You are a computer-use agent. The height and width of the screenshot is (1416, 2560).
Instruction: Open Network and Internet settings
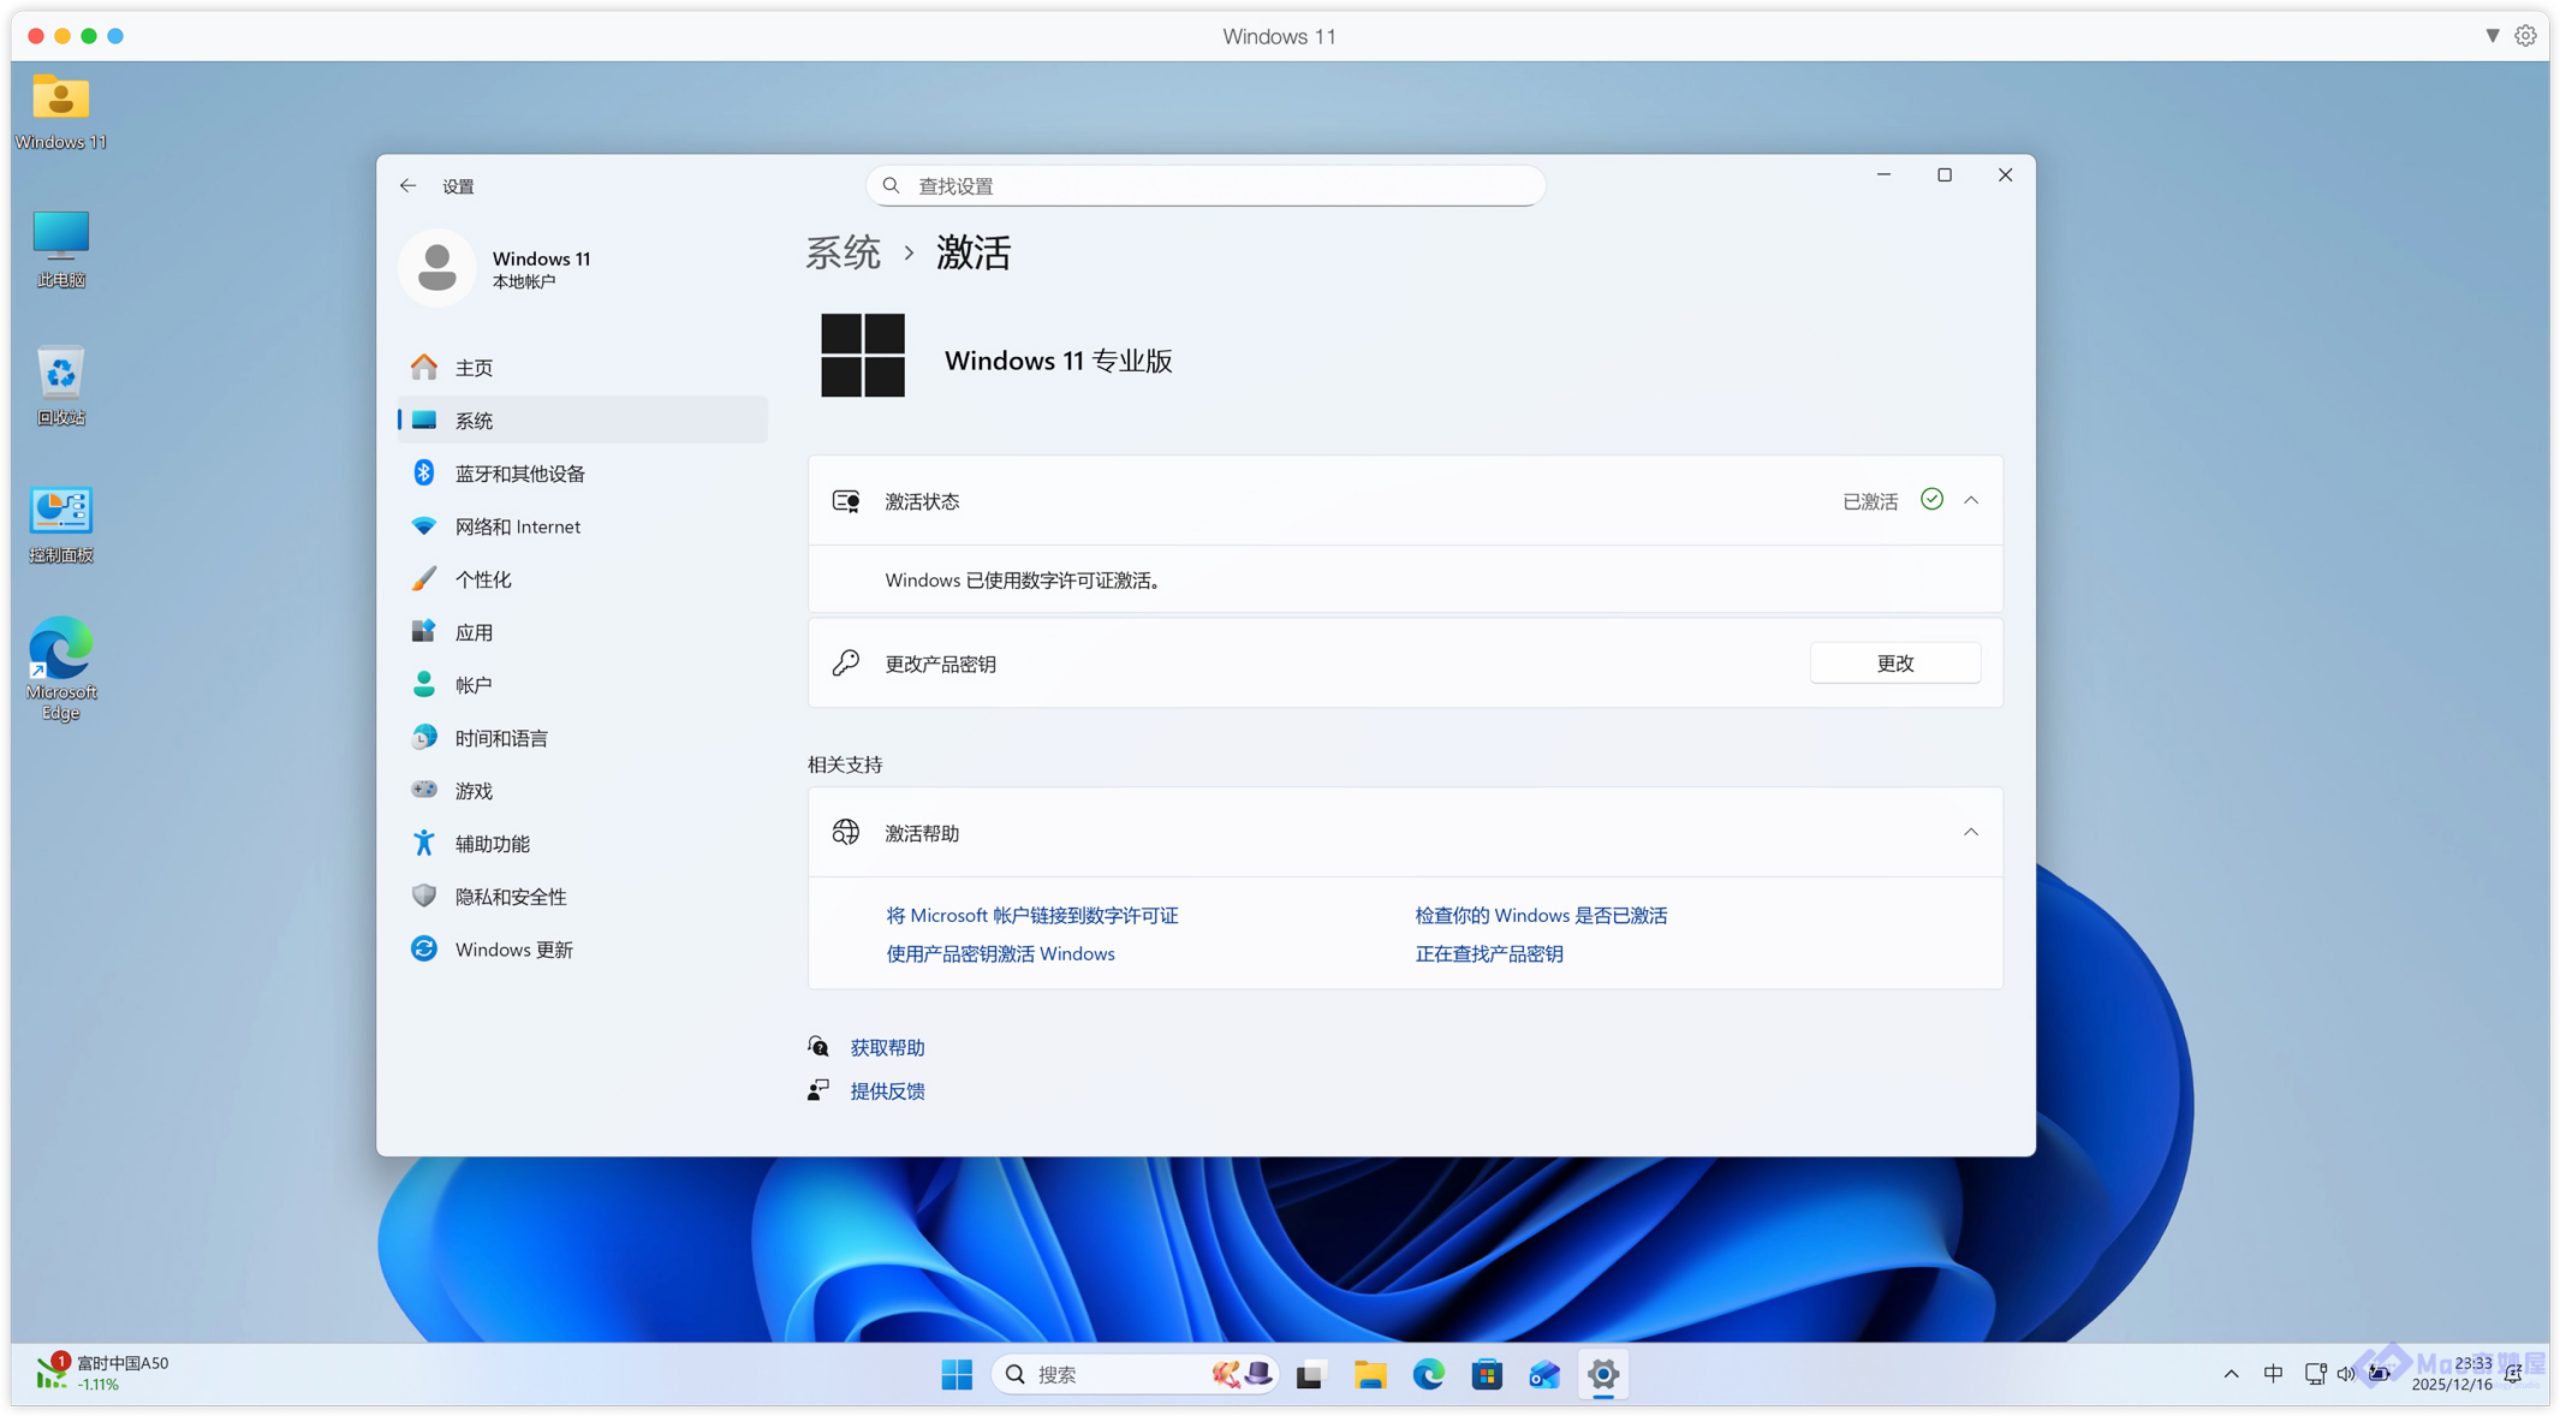coord(516,527)
